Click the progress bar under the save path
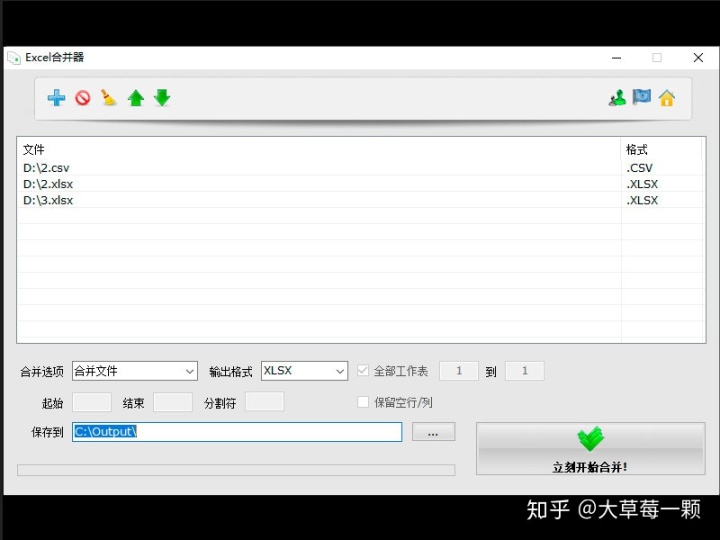The height and width of the screenshot is (540, 720). 236,470
